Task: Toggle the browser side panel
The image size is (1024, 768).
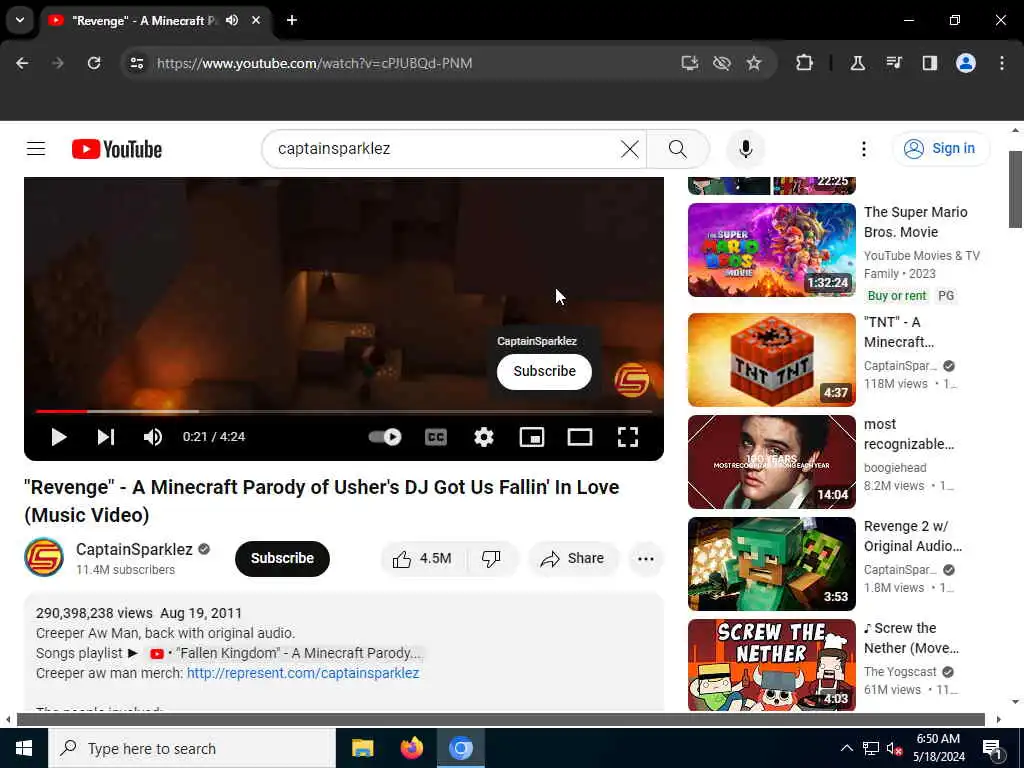Action: point(929,63)
